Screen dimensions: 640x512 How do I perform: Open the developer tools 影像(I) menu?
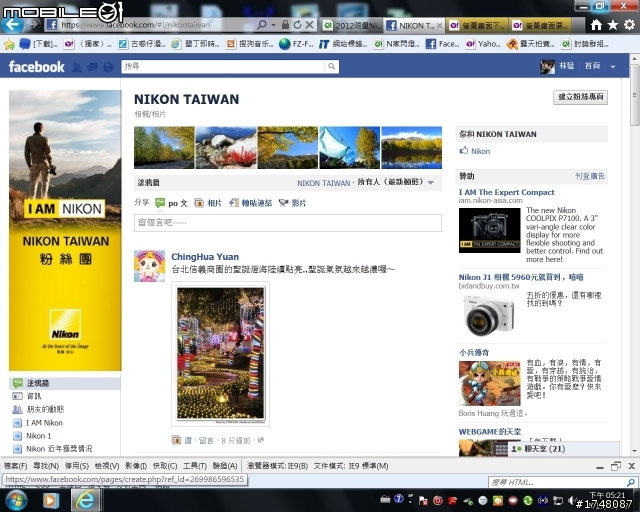point(136,466)
